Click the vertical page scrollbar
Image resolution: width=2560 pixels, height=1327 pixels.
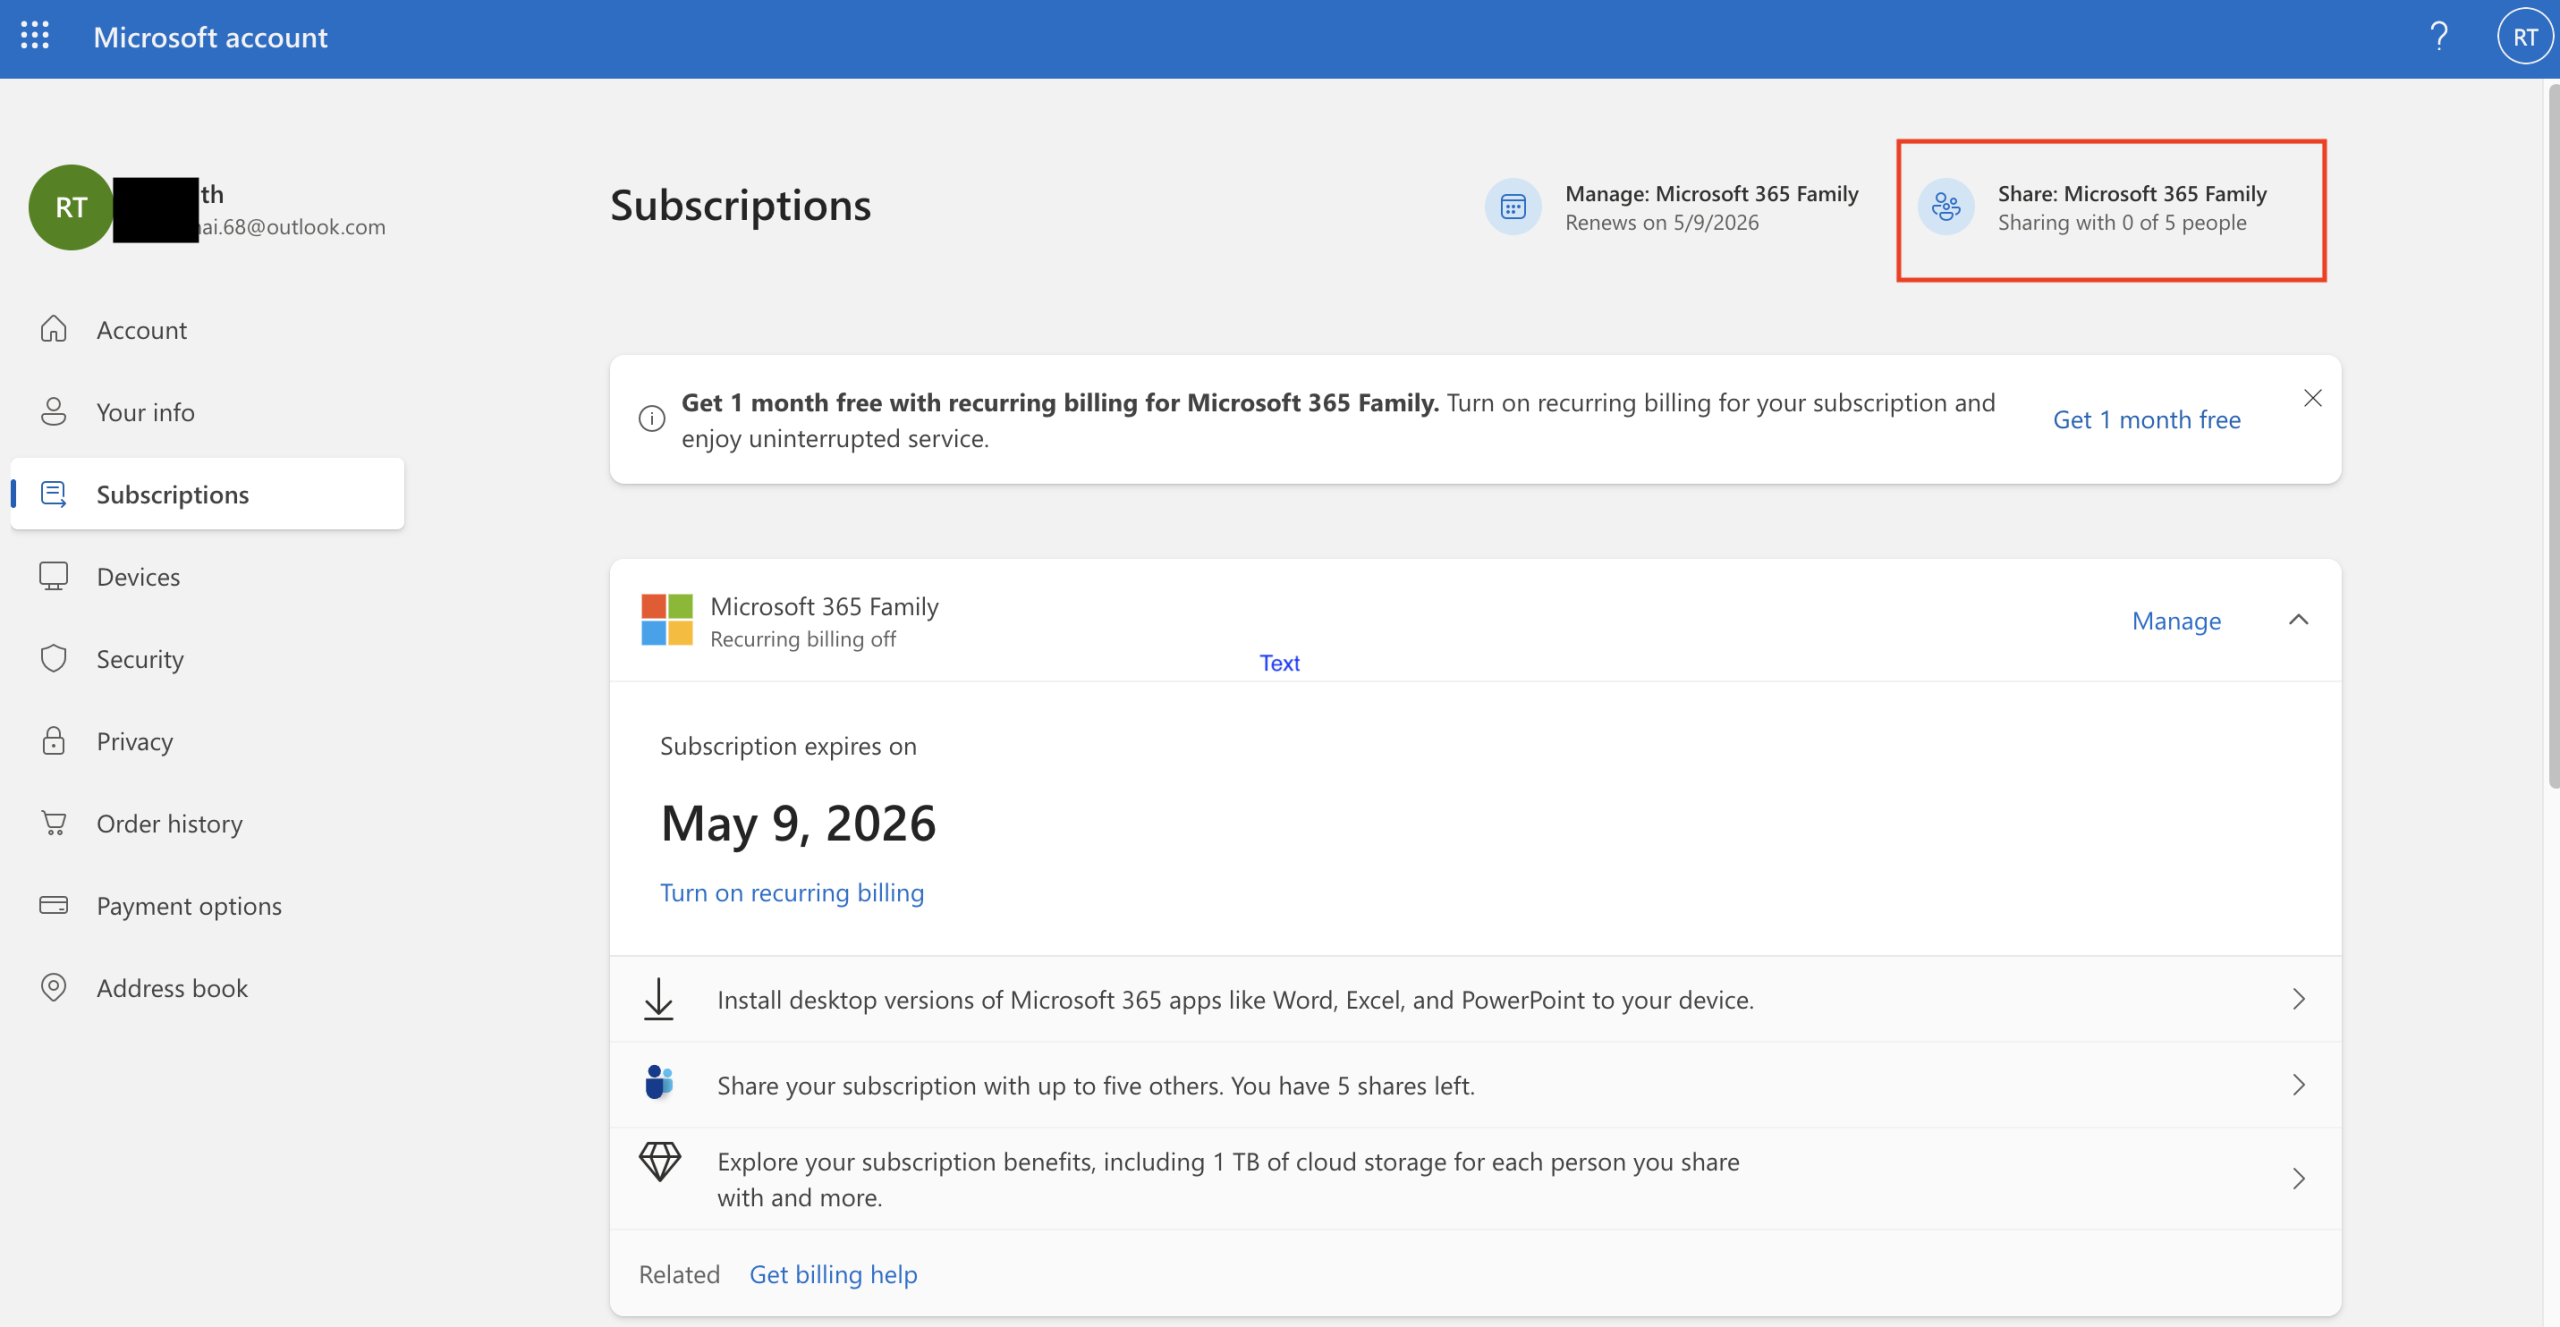click(2553, 437)
